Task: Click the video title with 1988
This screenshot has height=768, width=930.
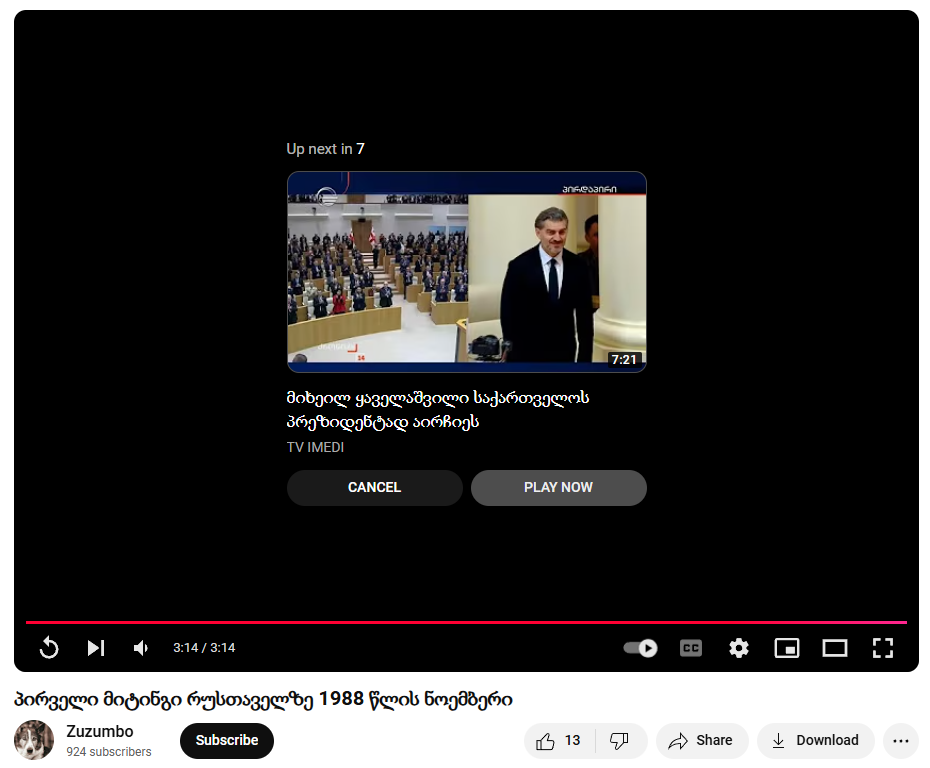Action: [x=263, y=699]
